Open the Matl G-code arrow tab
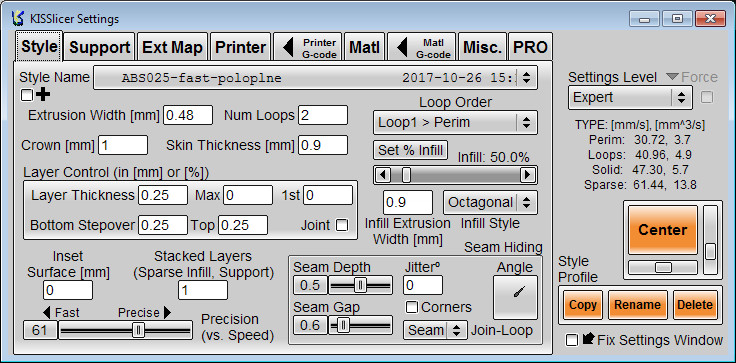This screenshot has height=363, width=736. 422,47
